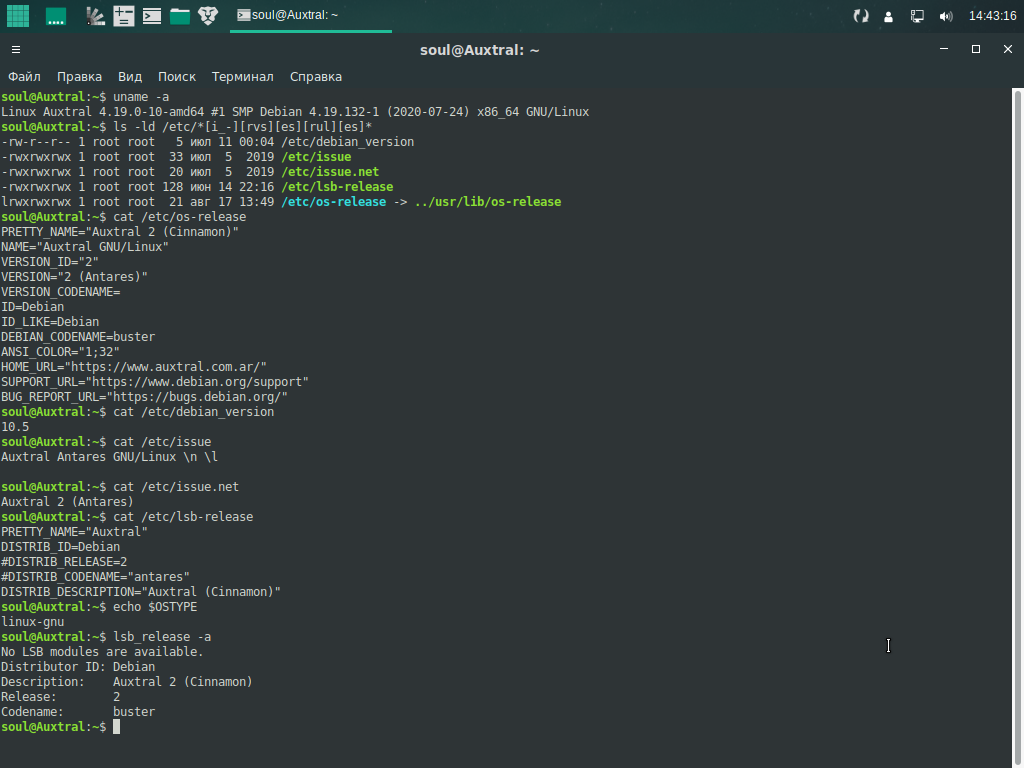This screenshot has height=768, width=1024.
Task: Click the 'Description: Auxtral 2 (Cinnamon)' line
Action: (127, 682)
